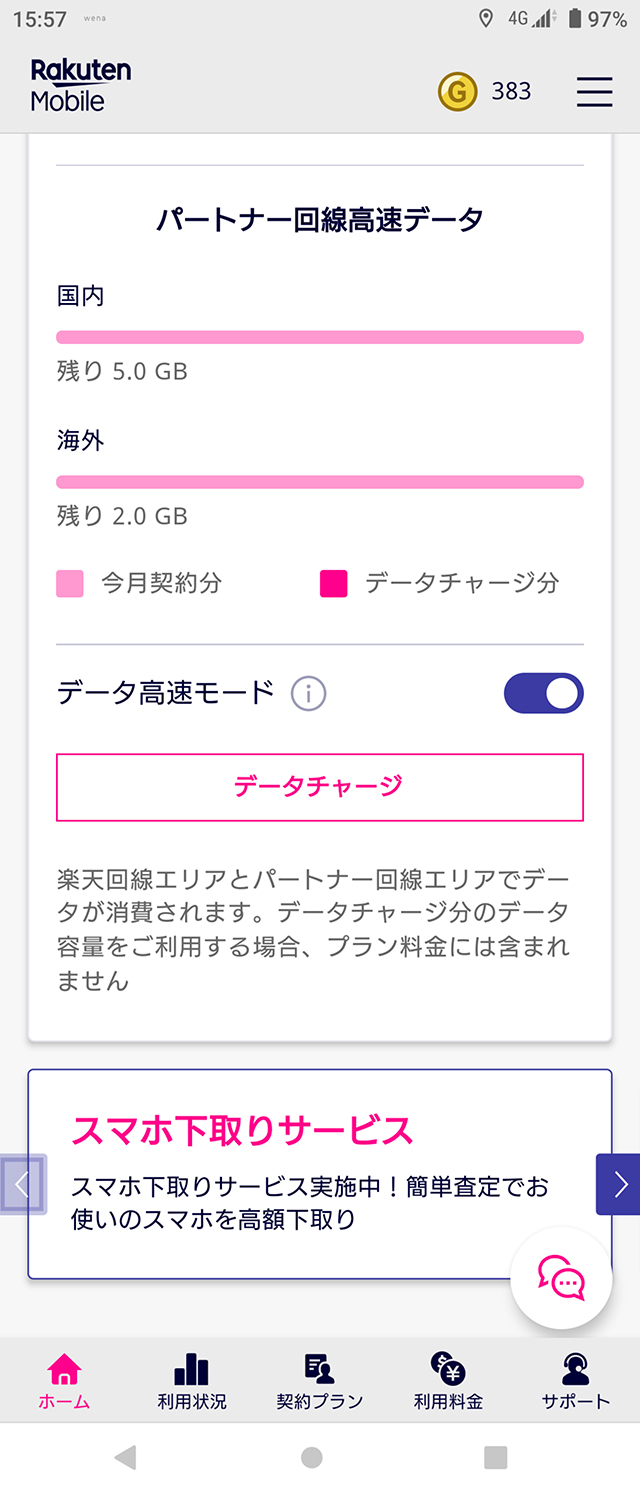Open the 利用料金 tab
640x1495 pixels.
click(x=448, y=1381)
